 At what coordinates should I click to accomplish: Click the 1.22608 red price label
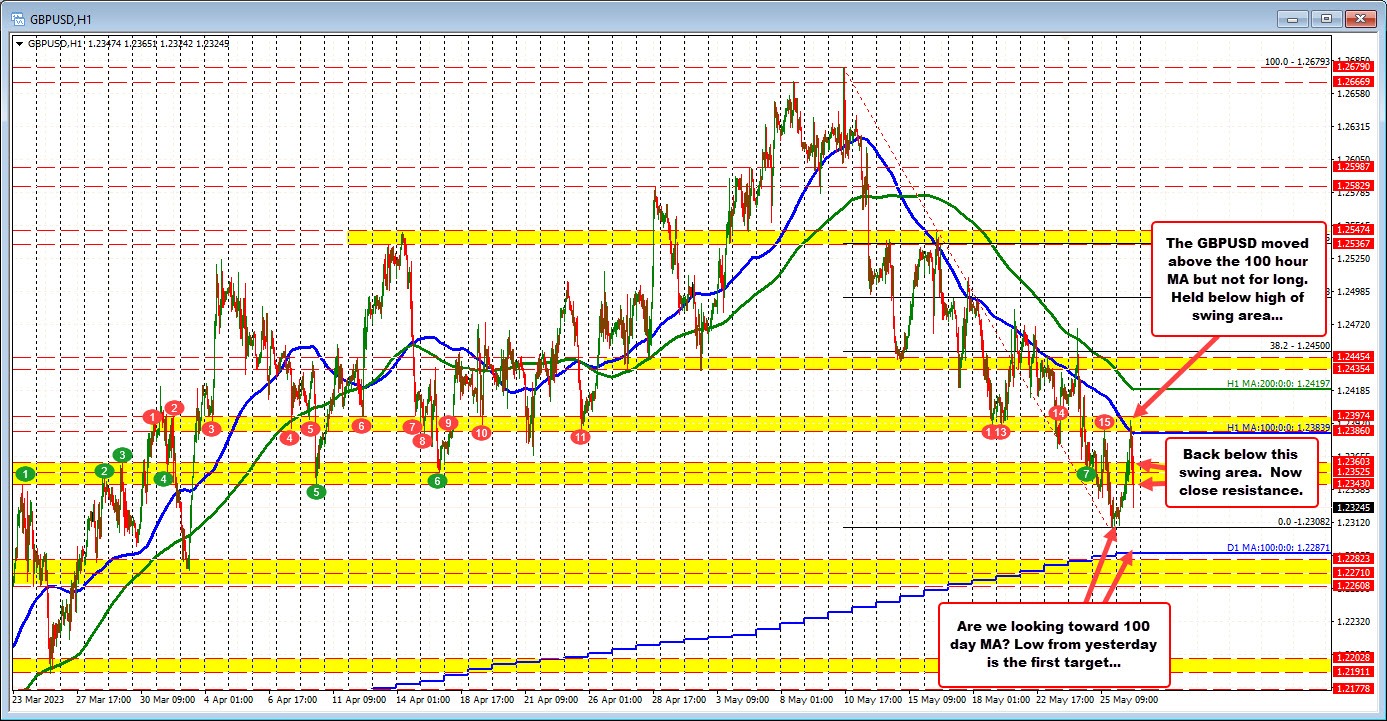tap(1353, 586)
